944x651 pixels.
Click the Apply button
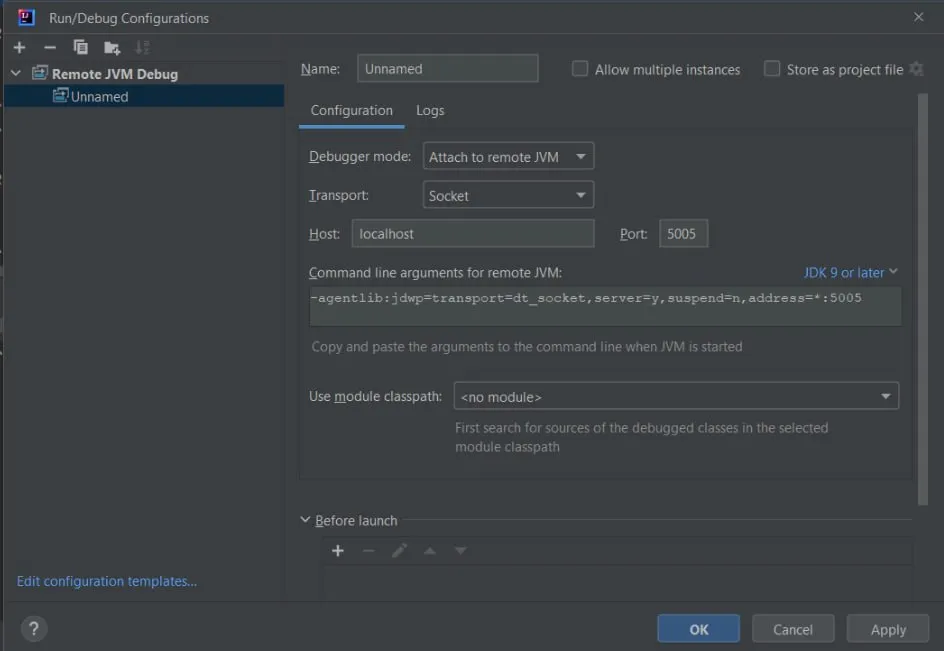887,628
